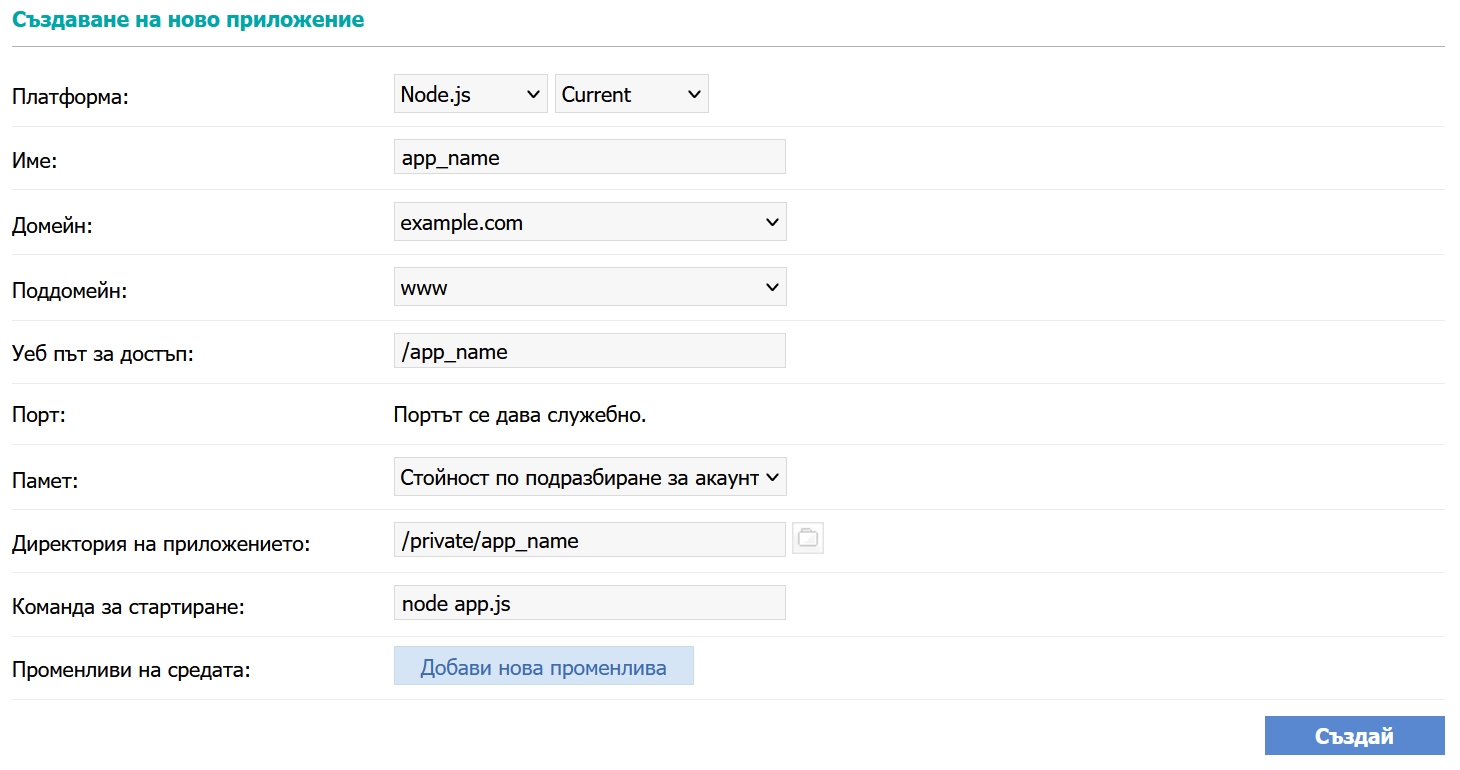This screenshot has width=1460, height=770.
Task: Click the Домейн label
Action: (x=52, y=226)
